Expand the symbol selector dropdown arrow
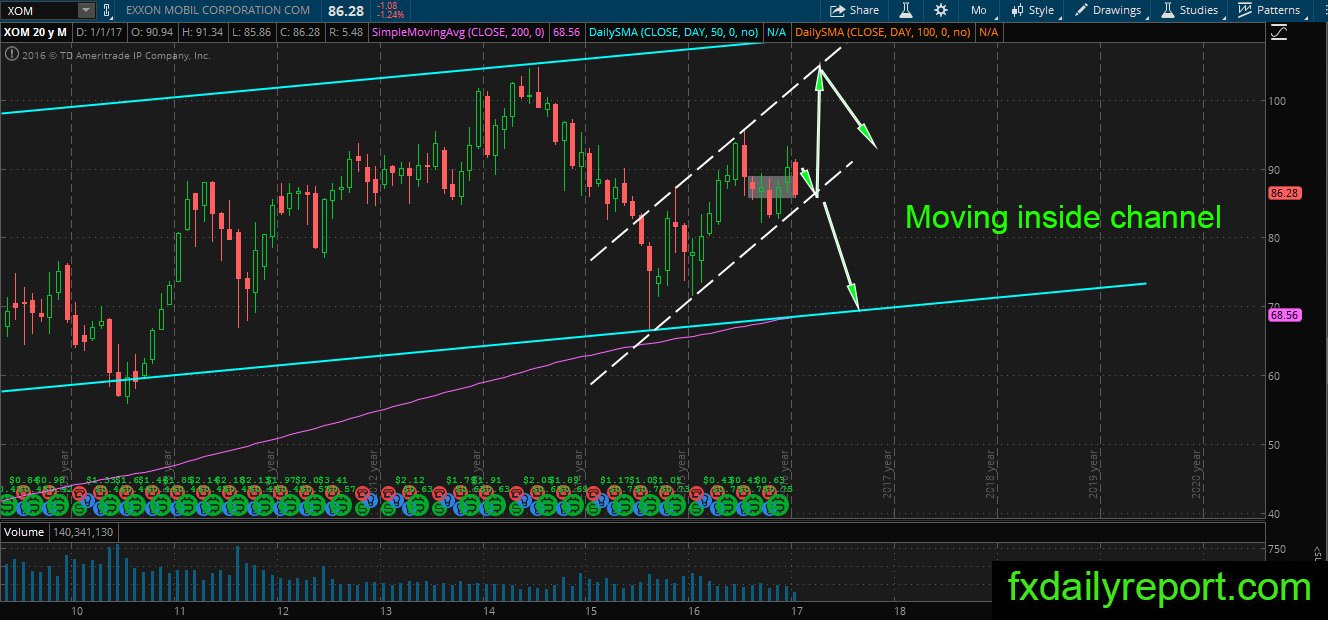The width and height of the screenshot is (1328, 620). [86, 10]
